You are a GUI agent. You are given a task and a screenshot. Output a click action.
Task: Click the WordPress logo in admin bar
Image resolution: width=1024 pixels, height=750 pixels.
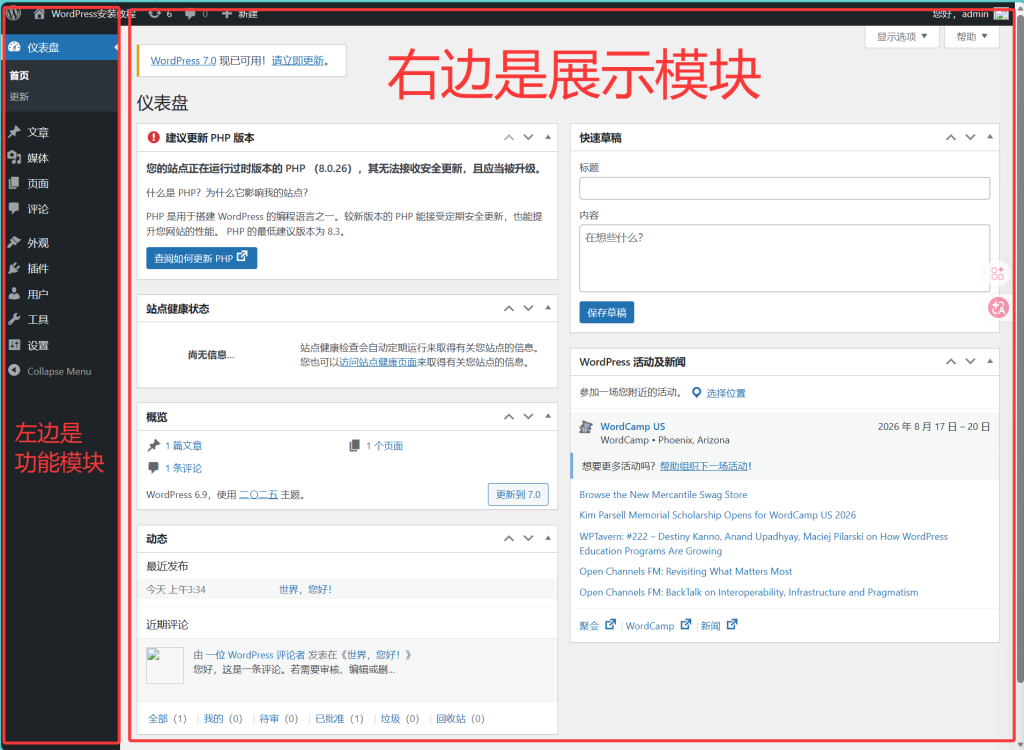click(x=13, y=13)
